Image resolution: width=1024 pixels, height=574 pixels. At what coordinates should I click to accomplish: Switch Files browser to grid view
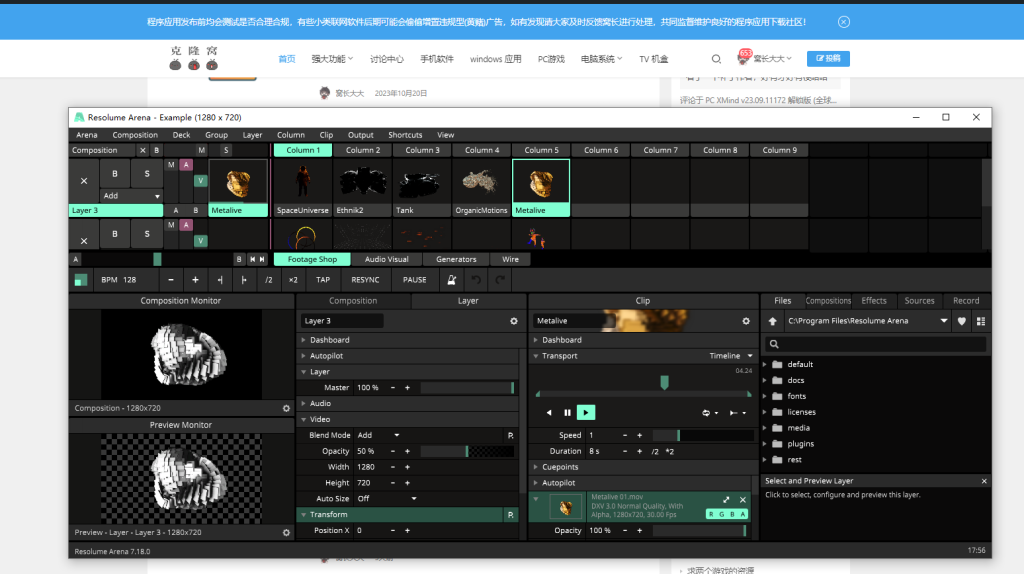981,321
